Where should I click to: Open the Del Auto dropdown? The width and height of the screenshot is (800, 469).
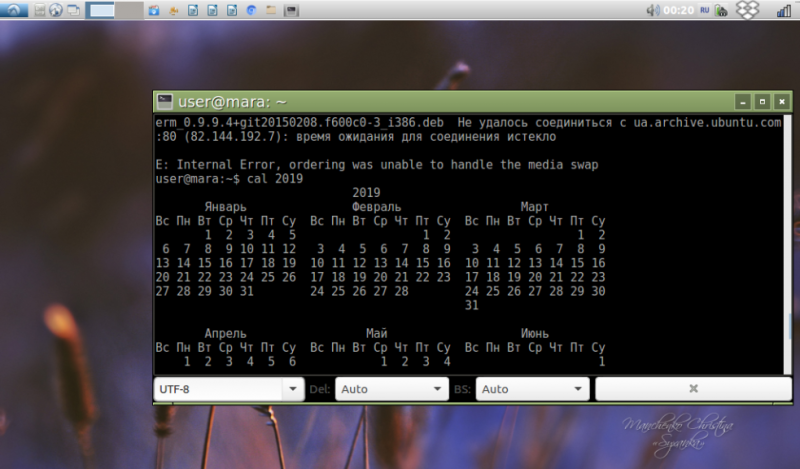[x=392, y=389]
